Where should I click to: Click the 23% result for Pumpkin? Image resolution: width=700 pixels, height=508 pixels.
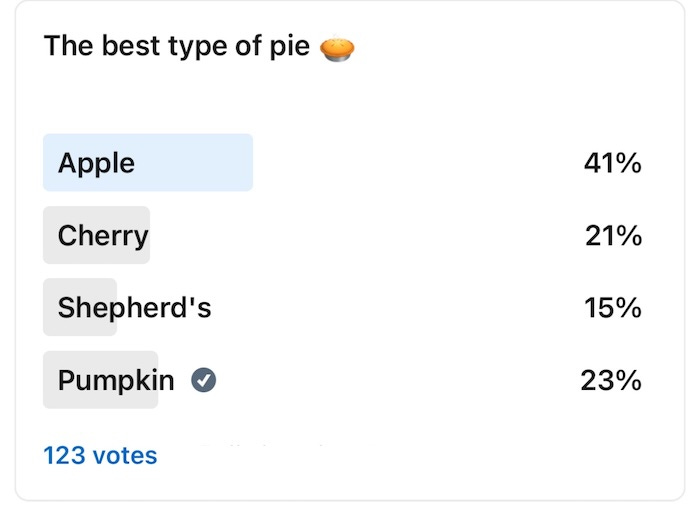click(x=611, y=380)
